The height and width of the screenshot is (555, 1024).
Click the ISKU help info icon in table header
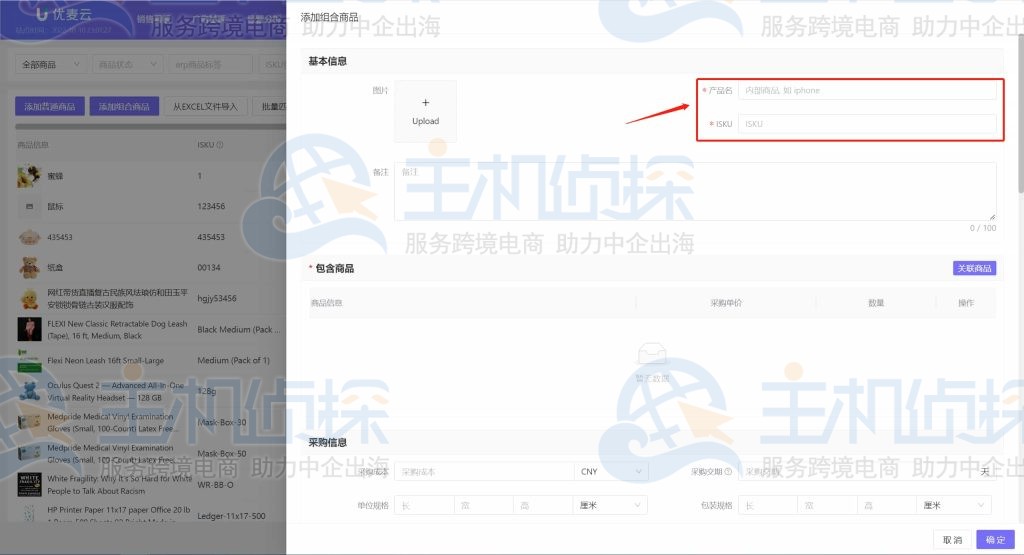pos(220,145)
